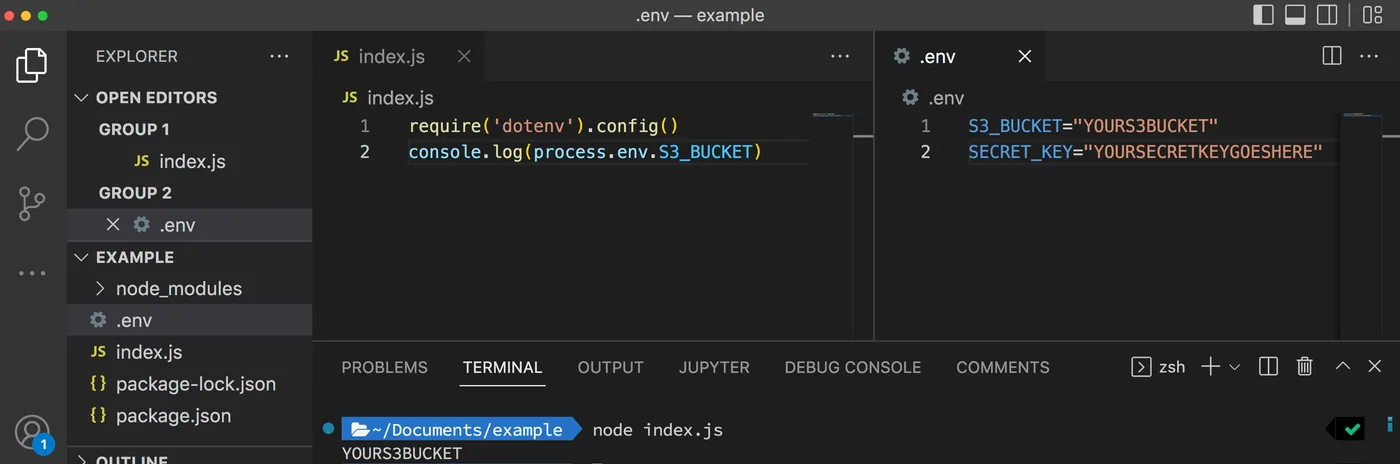
Task: Switch to the Jupyter tab
Action: 714,367
